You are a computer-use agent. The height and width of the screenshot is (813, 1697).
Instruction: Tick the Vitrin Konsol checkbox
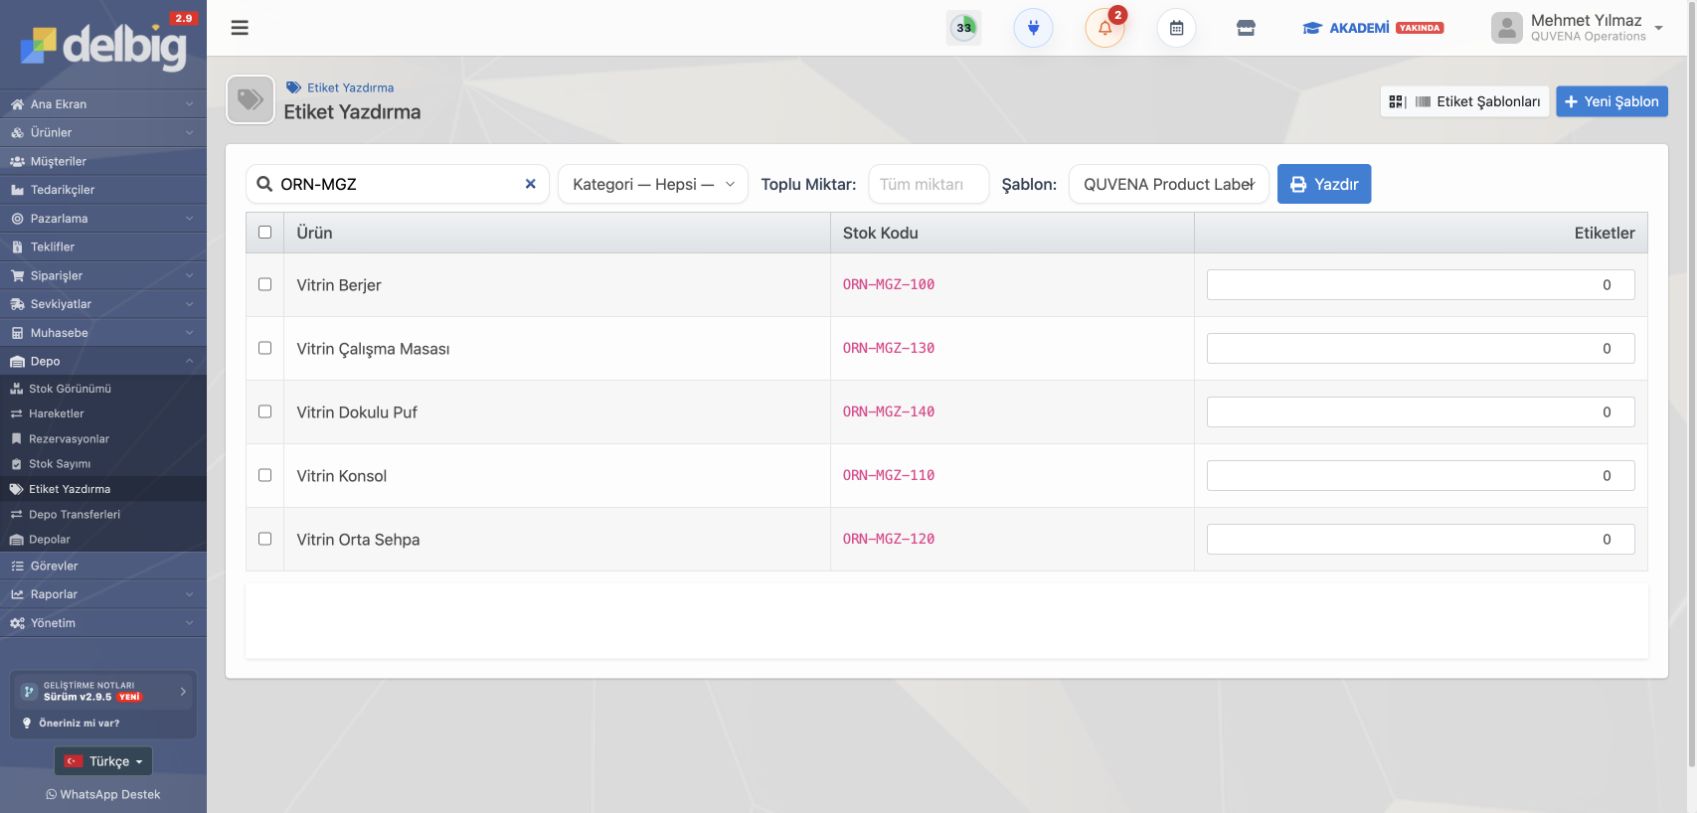tap(265, 475)
